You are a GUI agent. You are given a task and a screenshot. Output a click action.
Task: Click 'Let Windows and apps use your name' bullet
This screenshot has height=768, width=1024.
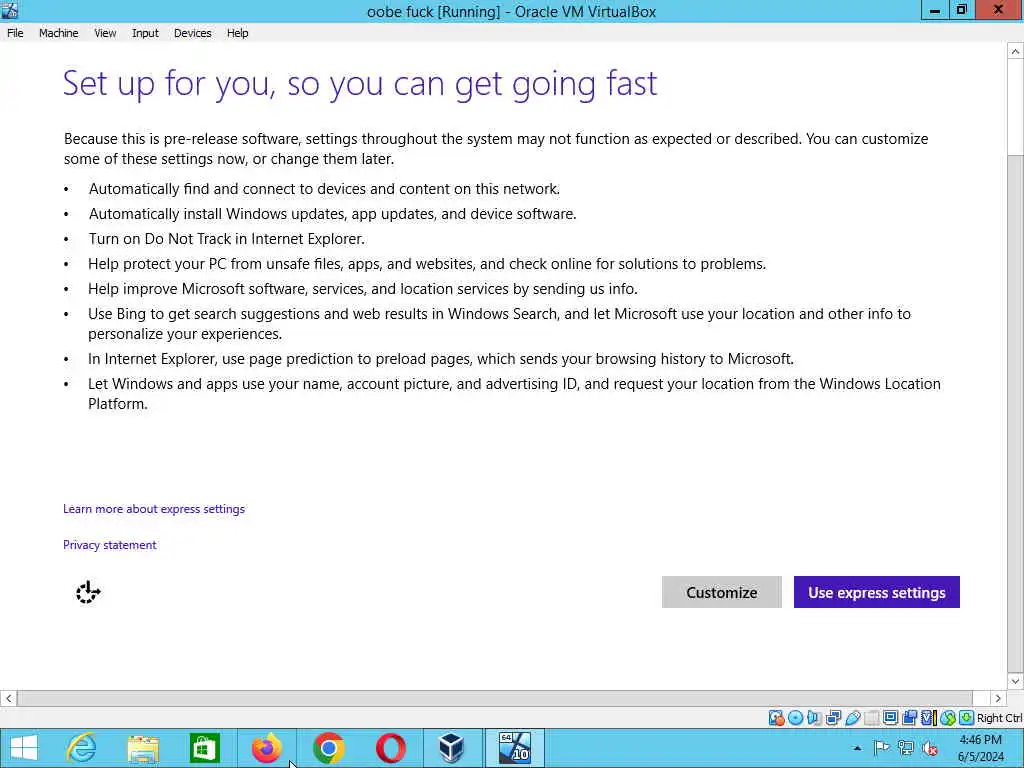[515, 393]
